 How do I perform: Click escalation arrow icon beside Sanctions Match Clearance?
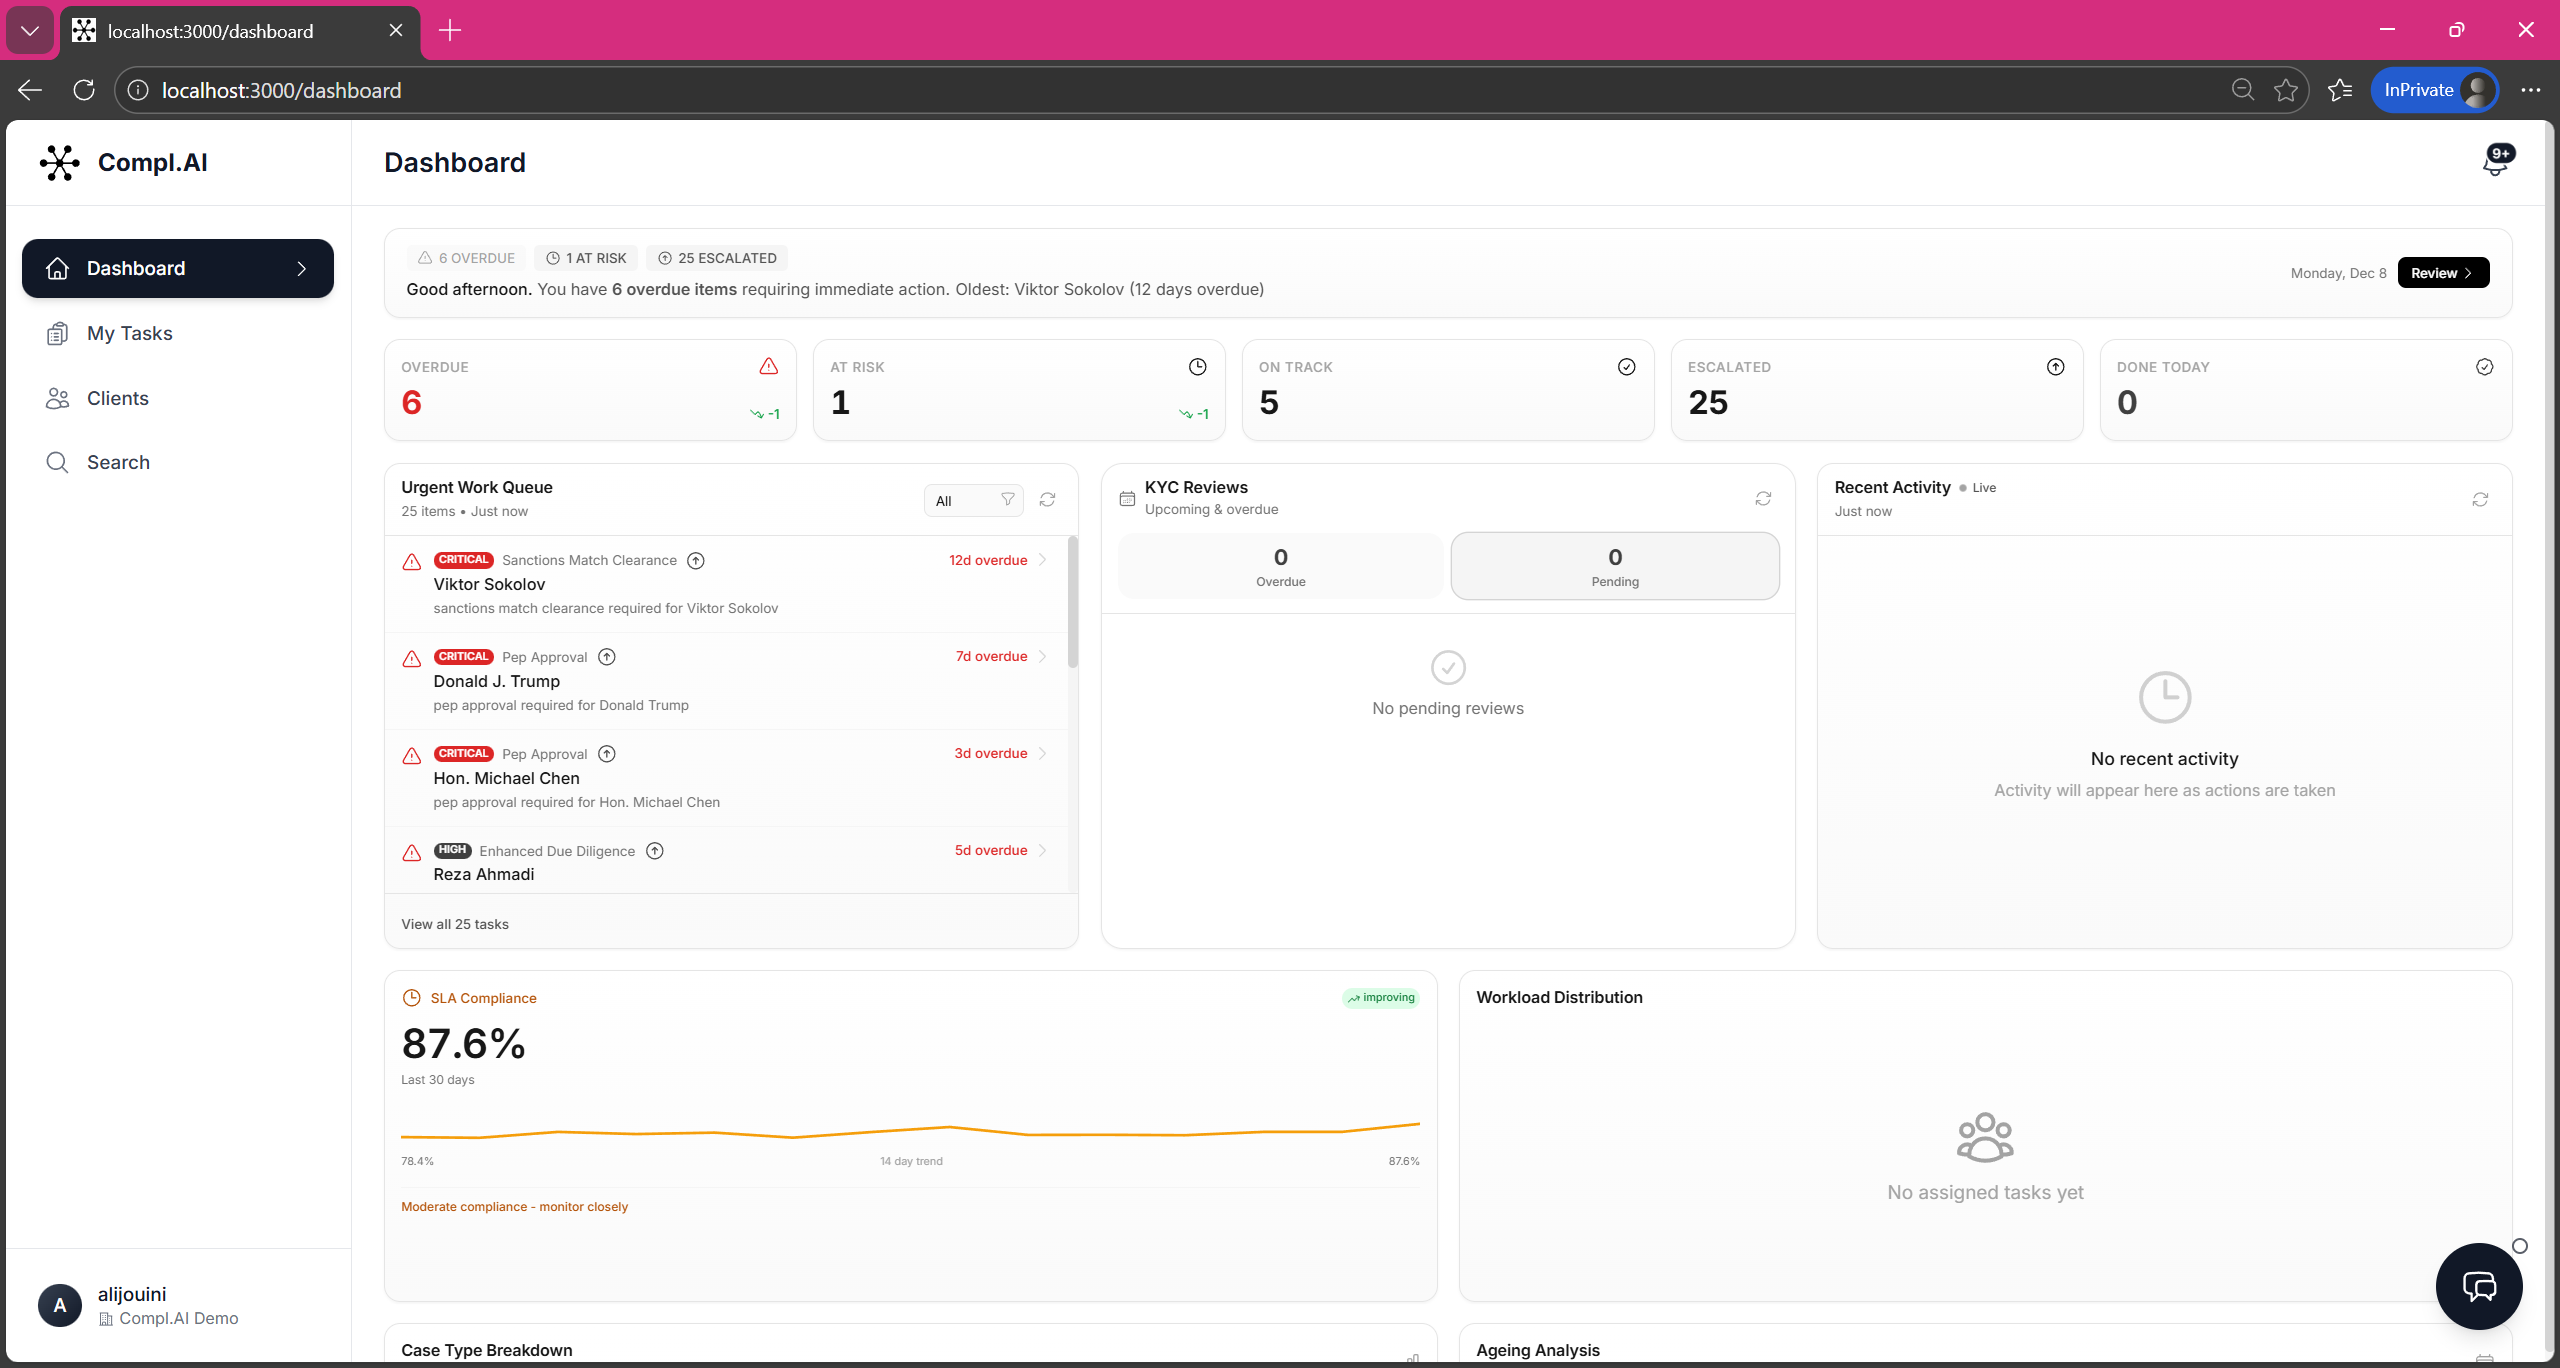696,560
